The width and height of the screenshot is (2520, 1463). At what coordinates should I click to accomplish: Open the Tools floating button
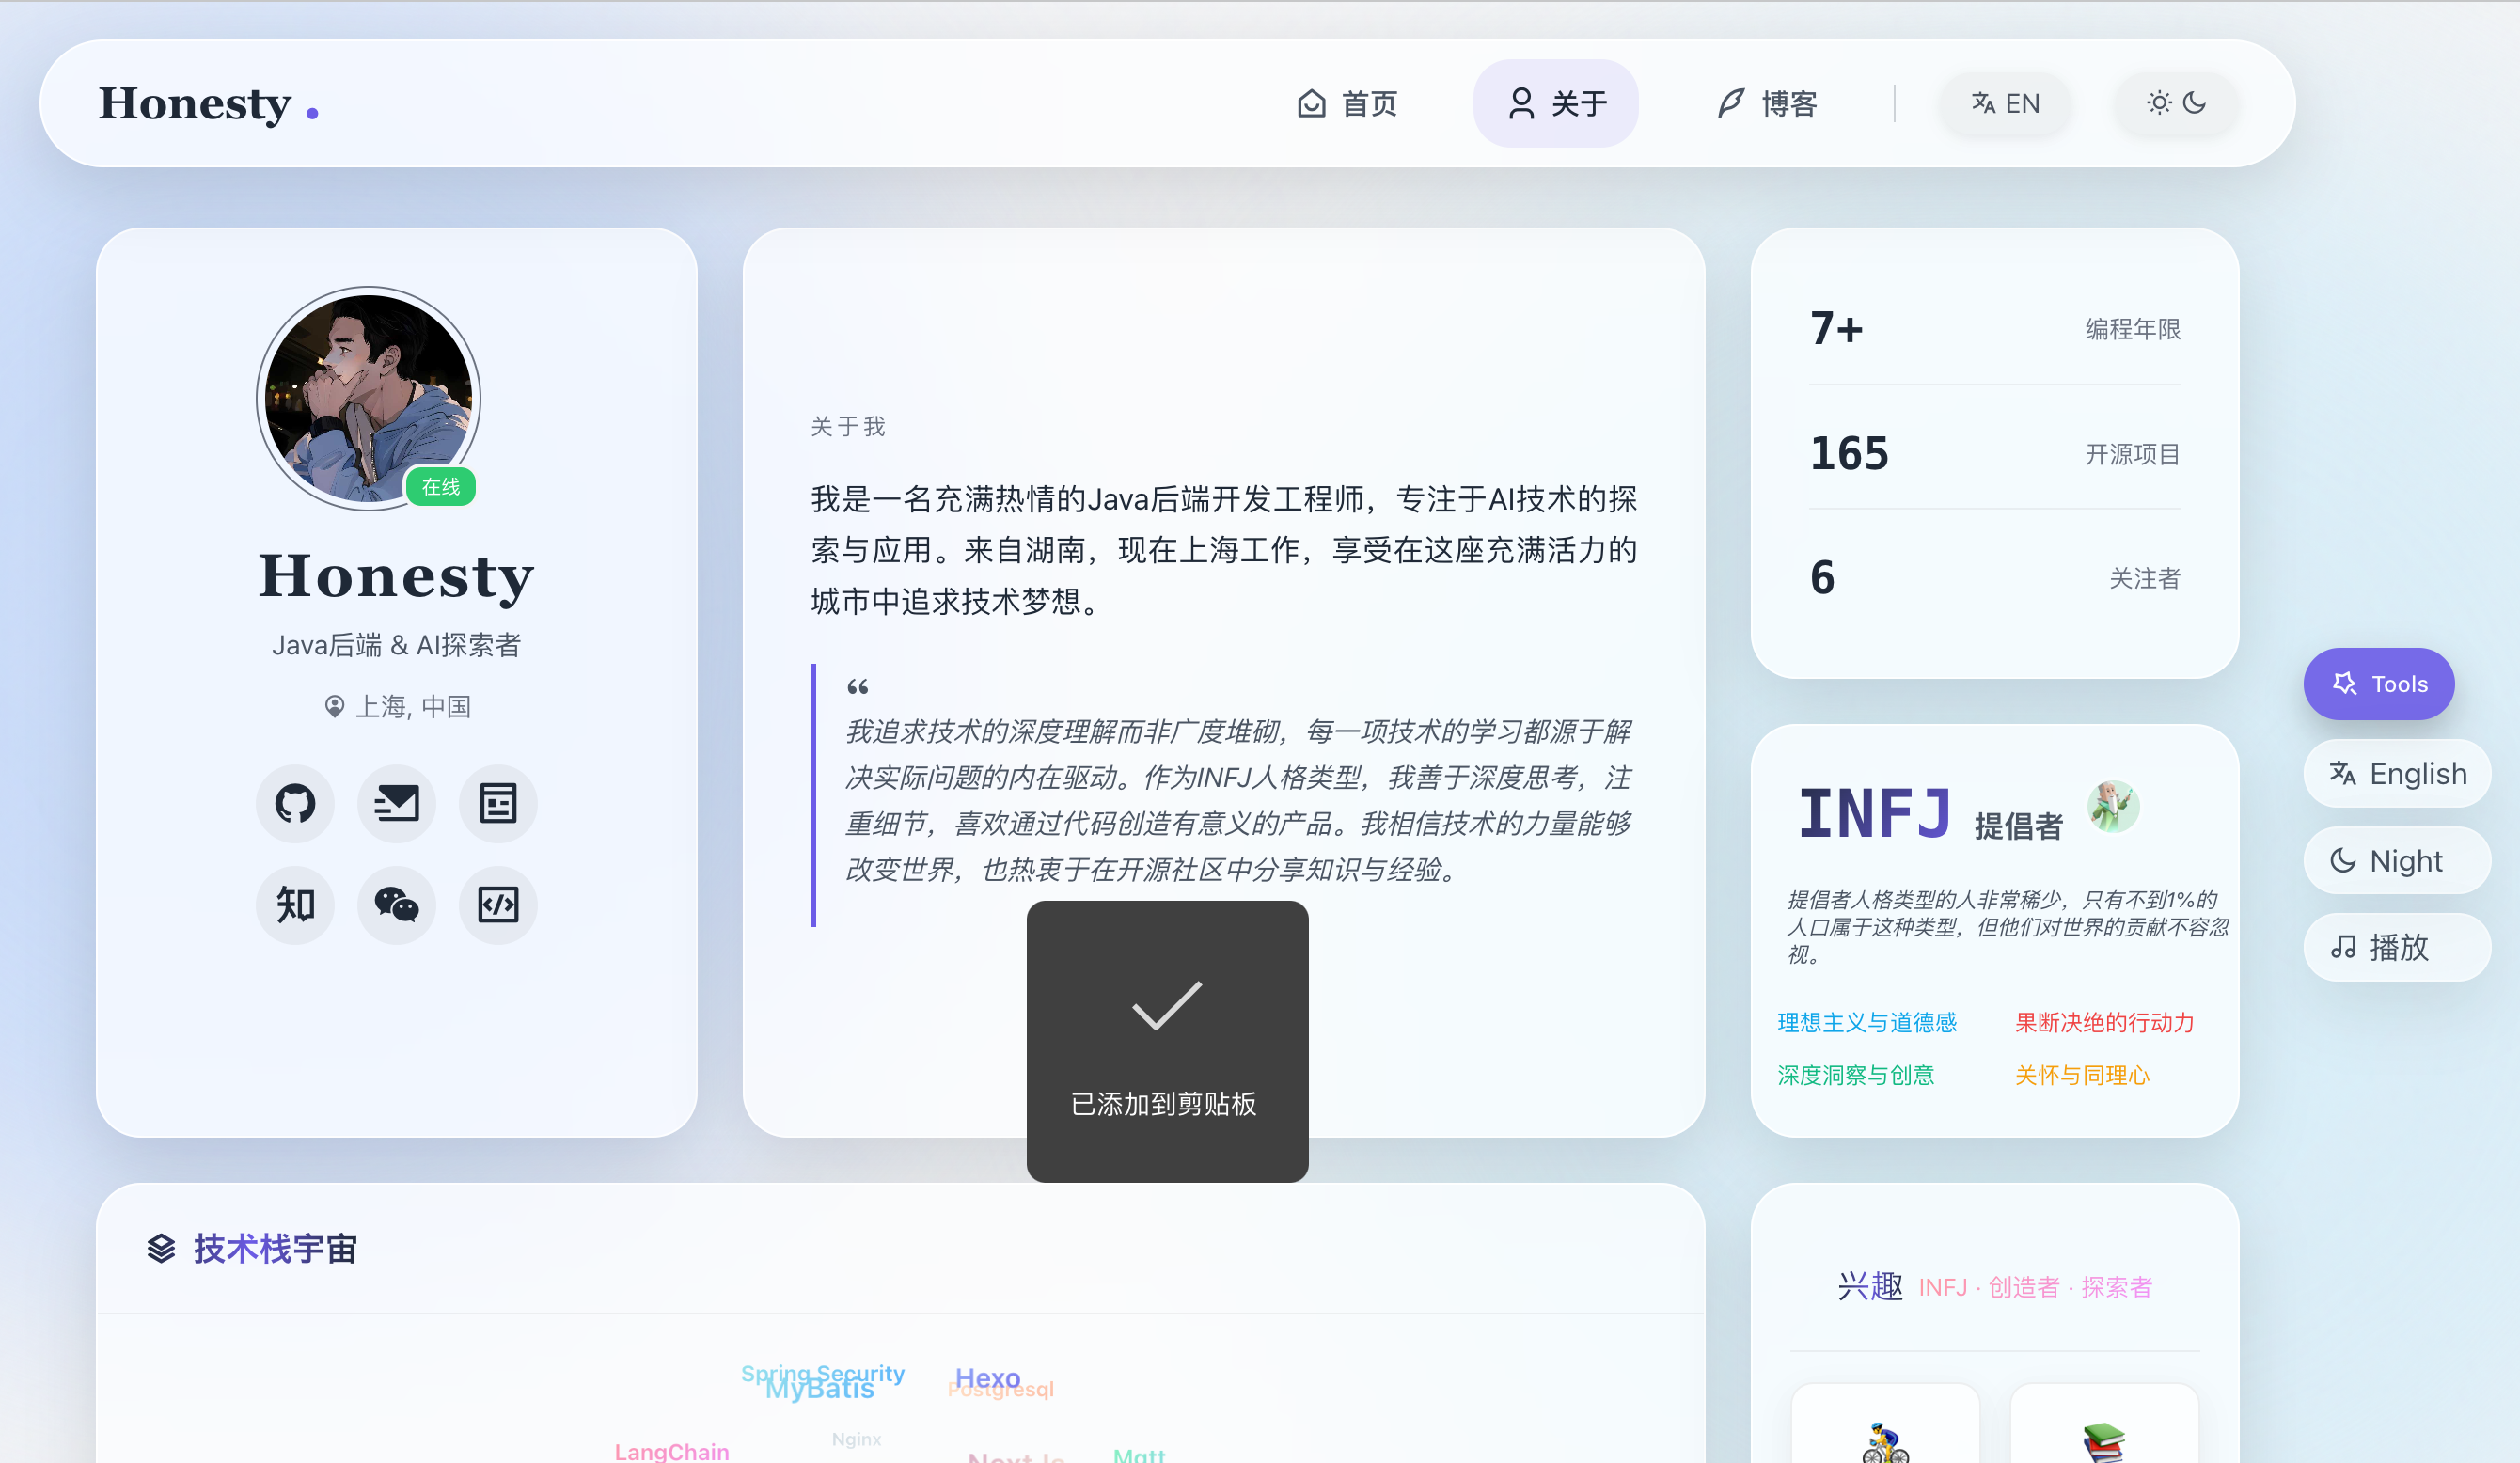2379,684
